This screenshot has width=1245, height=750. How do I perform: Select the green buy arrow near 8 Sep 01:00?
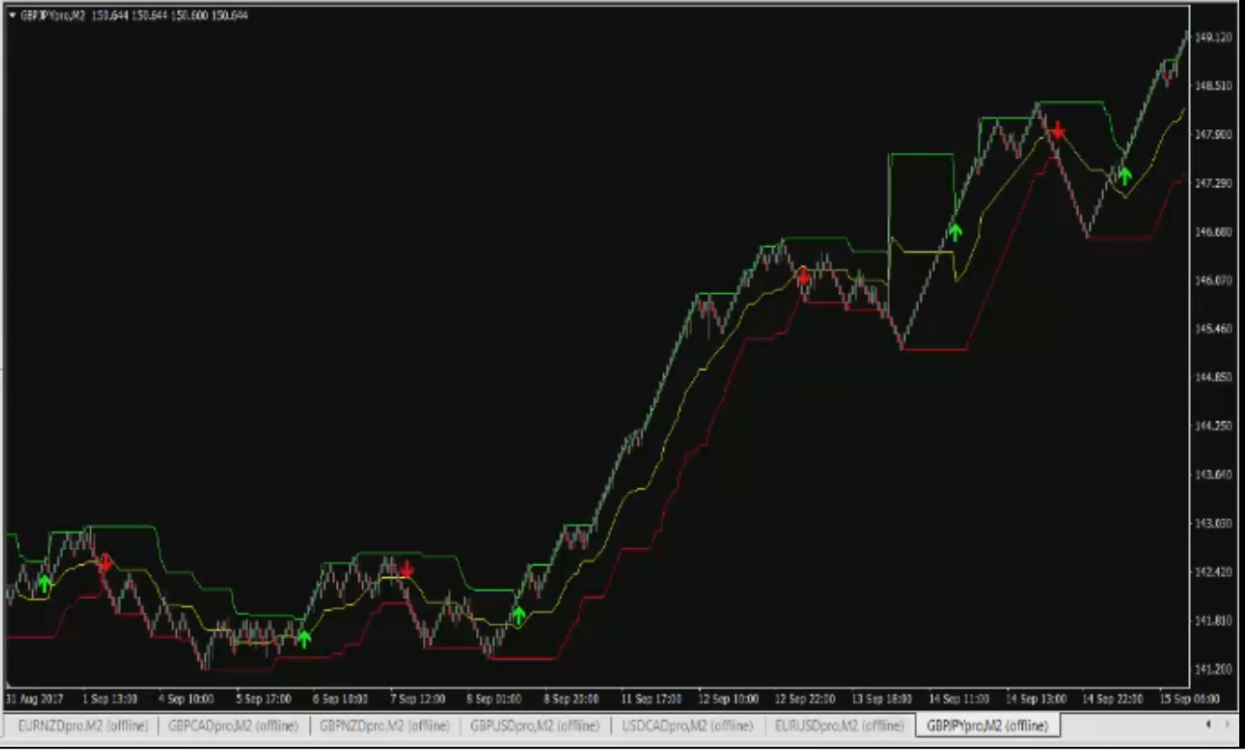pos(518,615)
